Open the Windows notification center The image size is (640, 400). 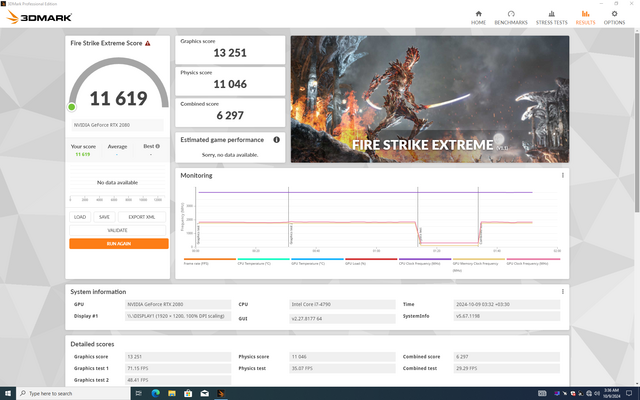(631, 392)
